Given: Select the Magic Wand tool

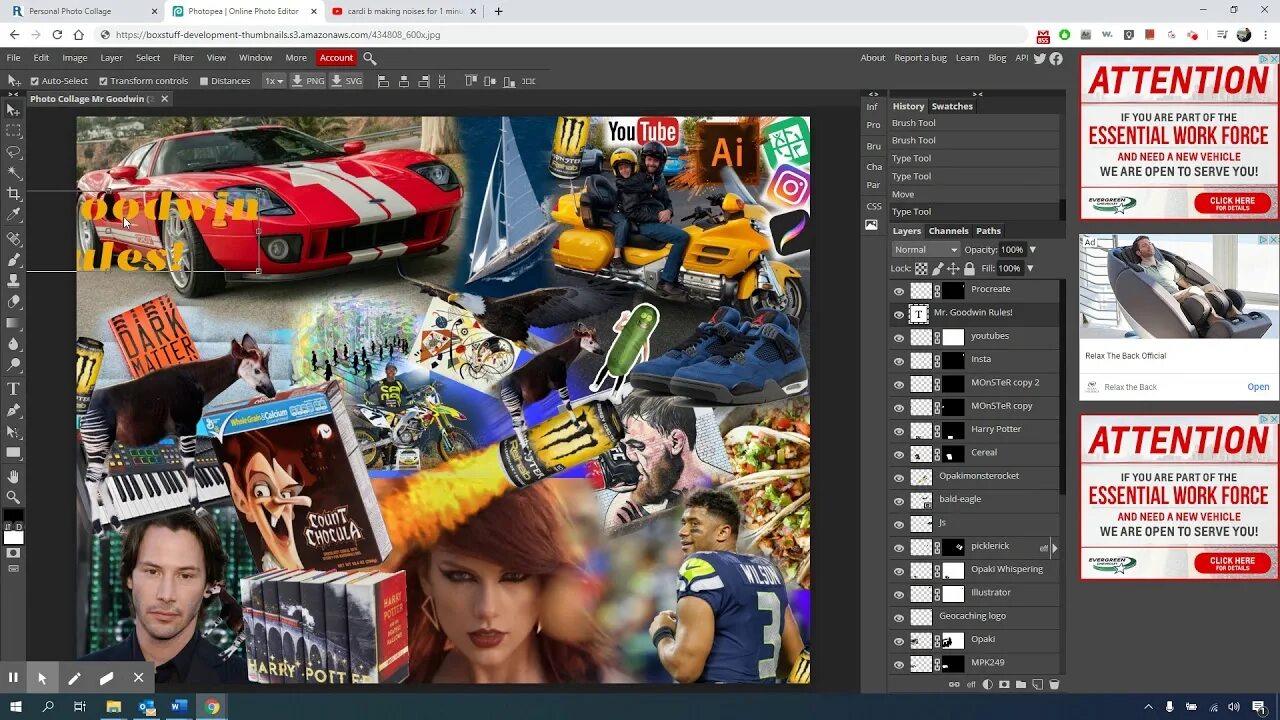Looking at the screenshot, I should (x=13, y=173).
